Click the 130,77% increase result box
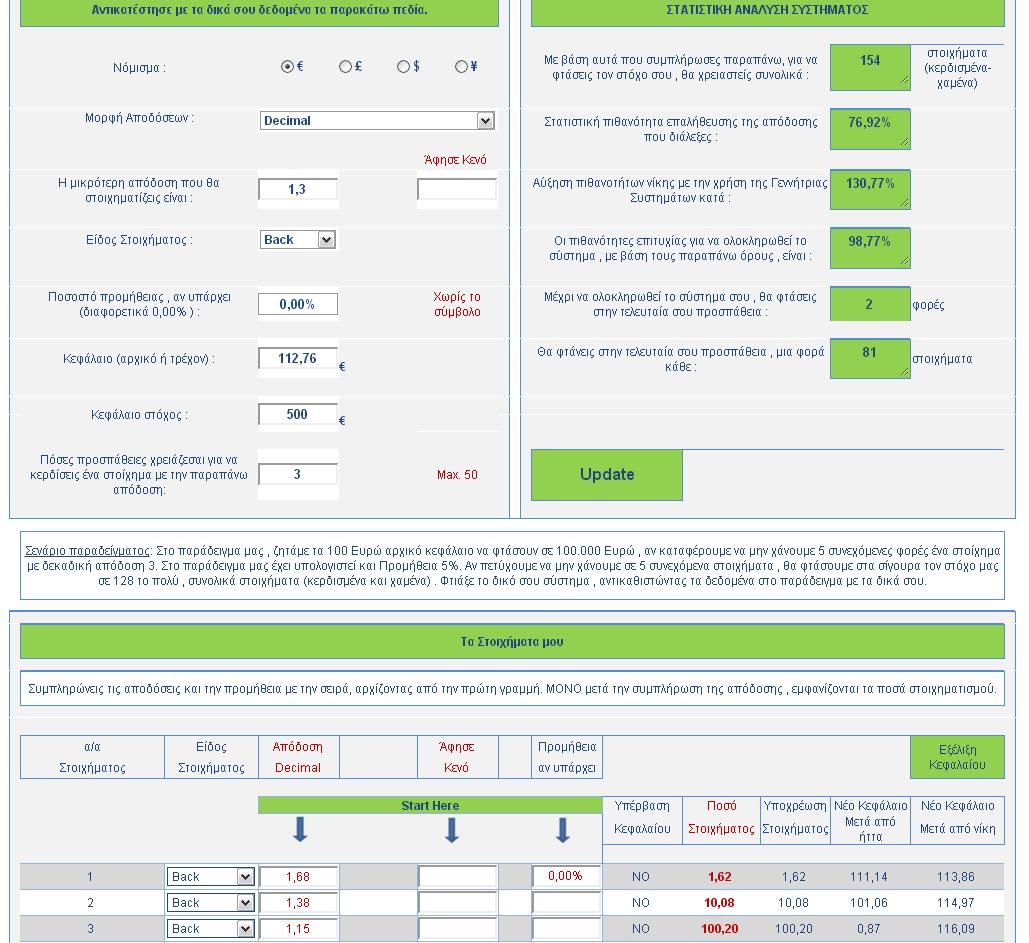Image resolution: width=1029 pixels, height=943 pixels. pyautogui.click(x=870, y=190)
